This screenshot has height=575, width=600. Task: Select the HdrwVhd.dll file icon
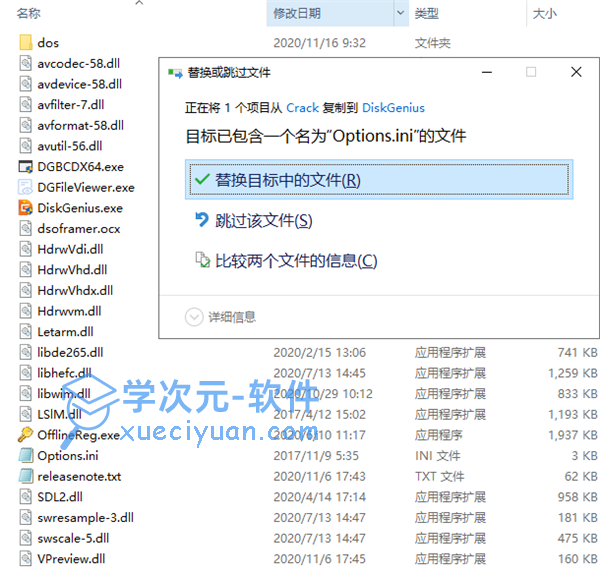(26, 270)
